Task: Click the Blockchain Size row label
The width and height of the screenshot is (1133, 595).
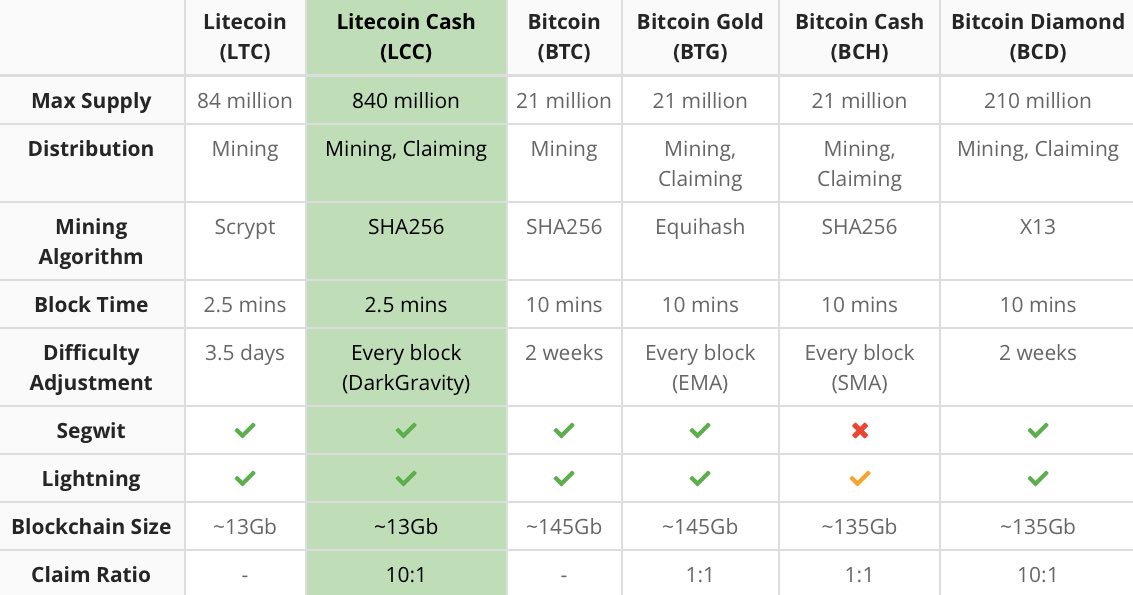Action: pos(91,527)
